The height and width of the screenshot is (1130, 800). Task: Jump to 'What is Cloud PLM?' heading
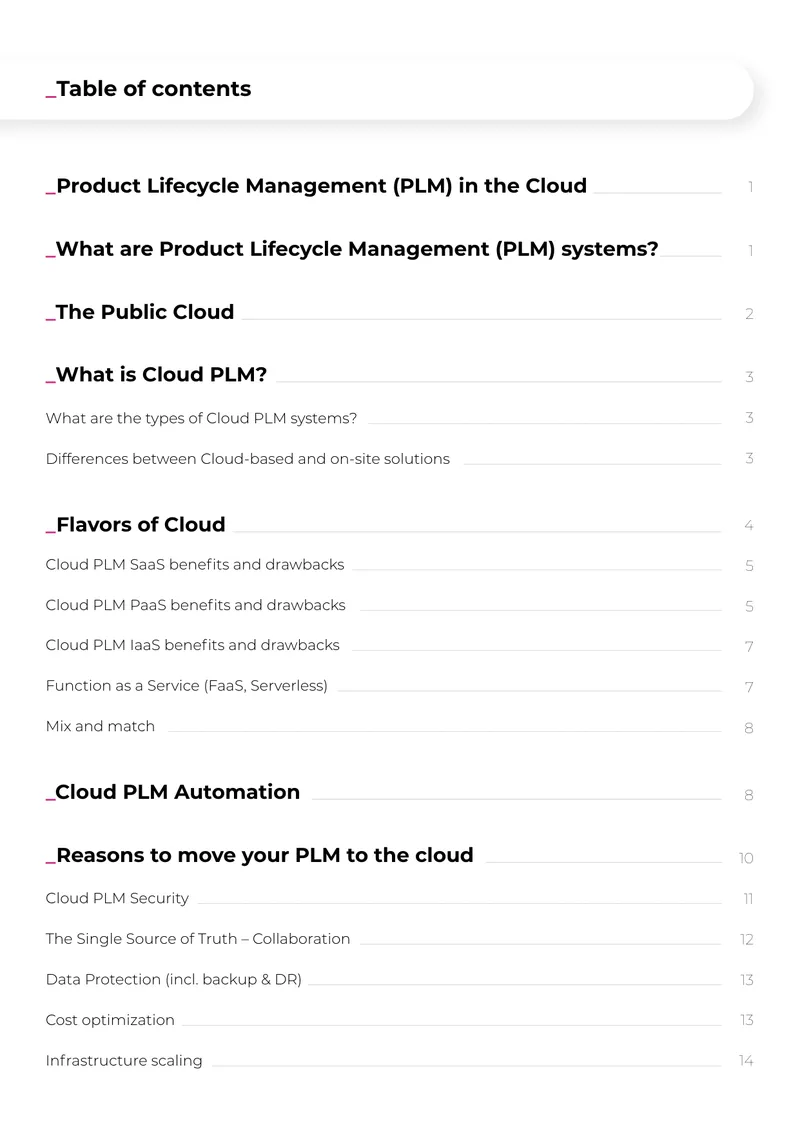click(156, 375)
